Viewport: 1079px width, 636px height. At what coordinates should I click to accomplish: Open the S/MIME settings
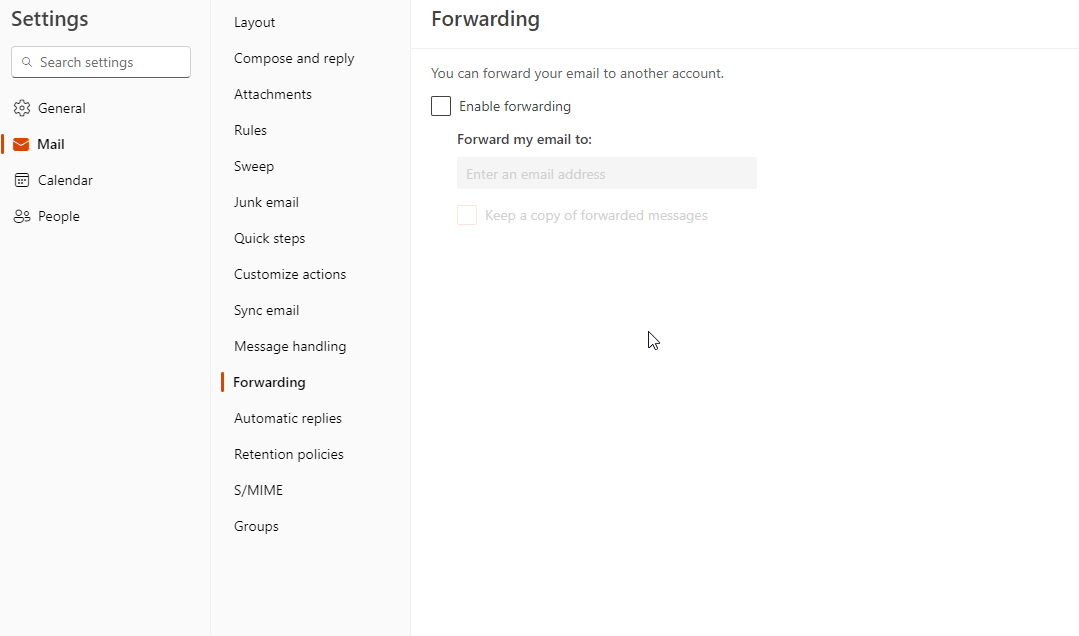258,490
